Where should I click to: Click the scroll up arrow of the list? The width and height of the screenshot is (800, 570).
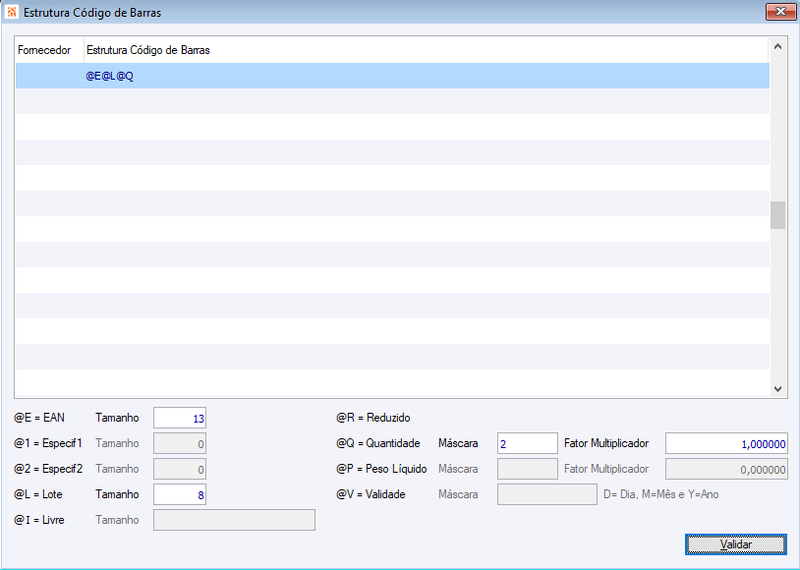778,46
